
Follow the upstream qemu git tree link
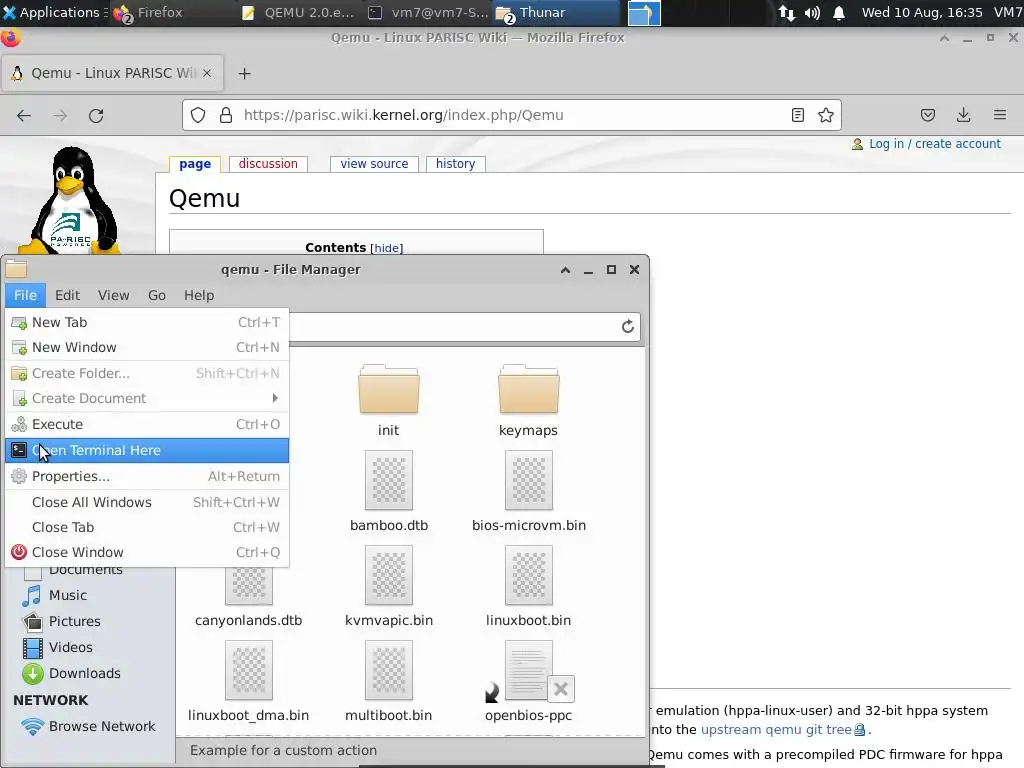[776, 729]
